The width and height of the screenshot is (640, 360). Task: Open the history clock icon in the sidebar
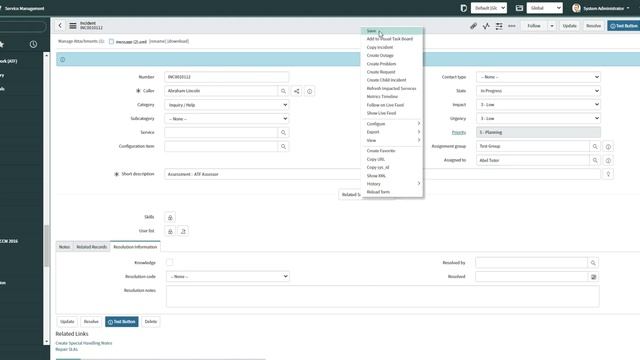(x=33, y=44)
